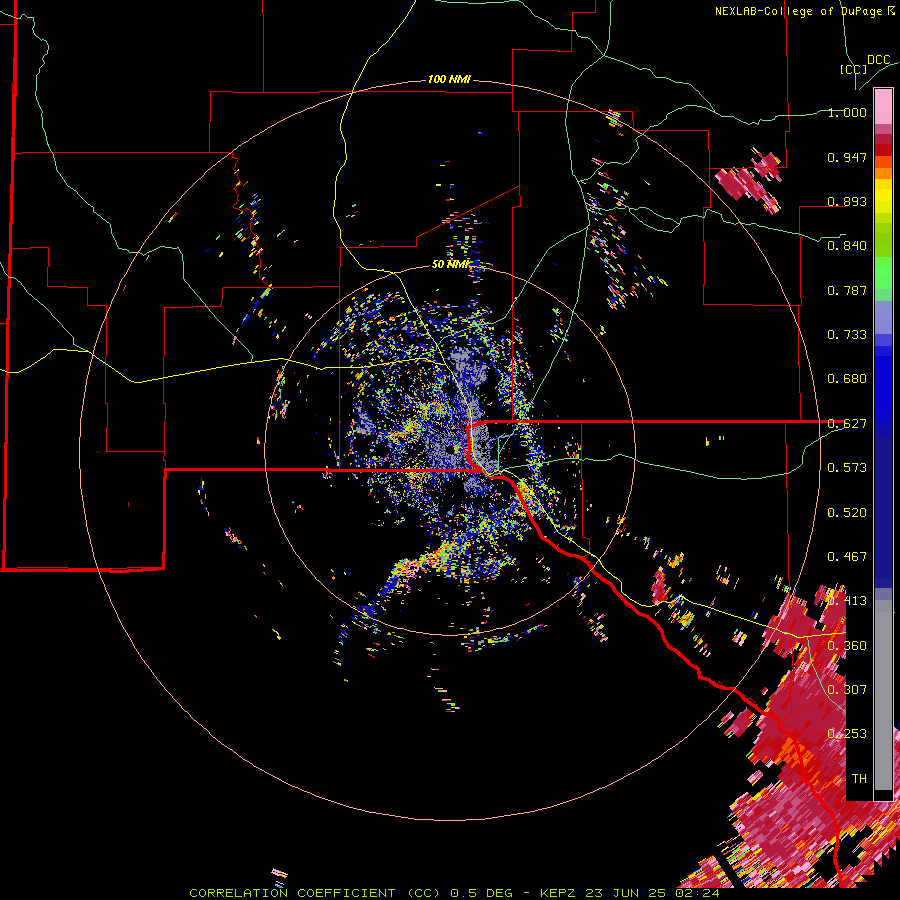Click the 0.733 scale value
The width and height of the screenshot is (900, 900).
point(847,335)
